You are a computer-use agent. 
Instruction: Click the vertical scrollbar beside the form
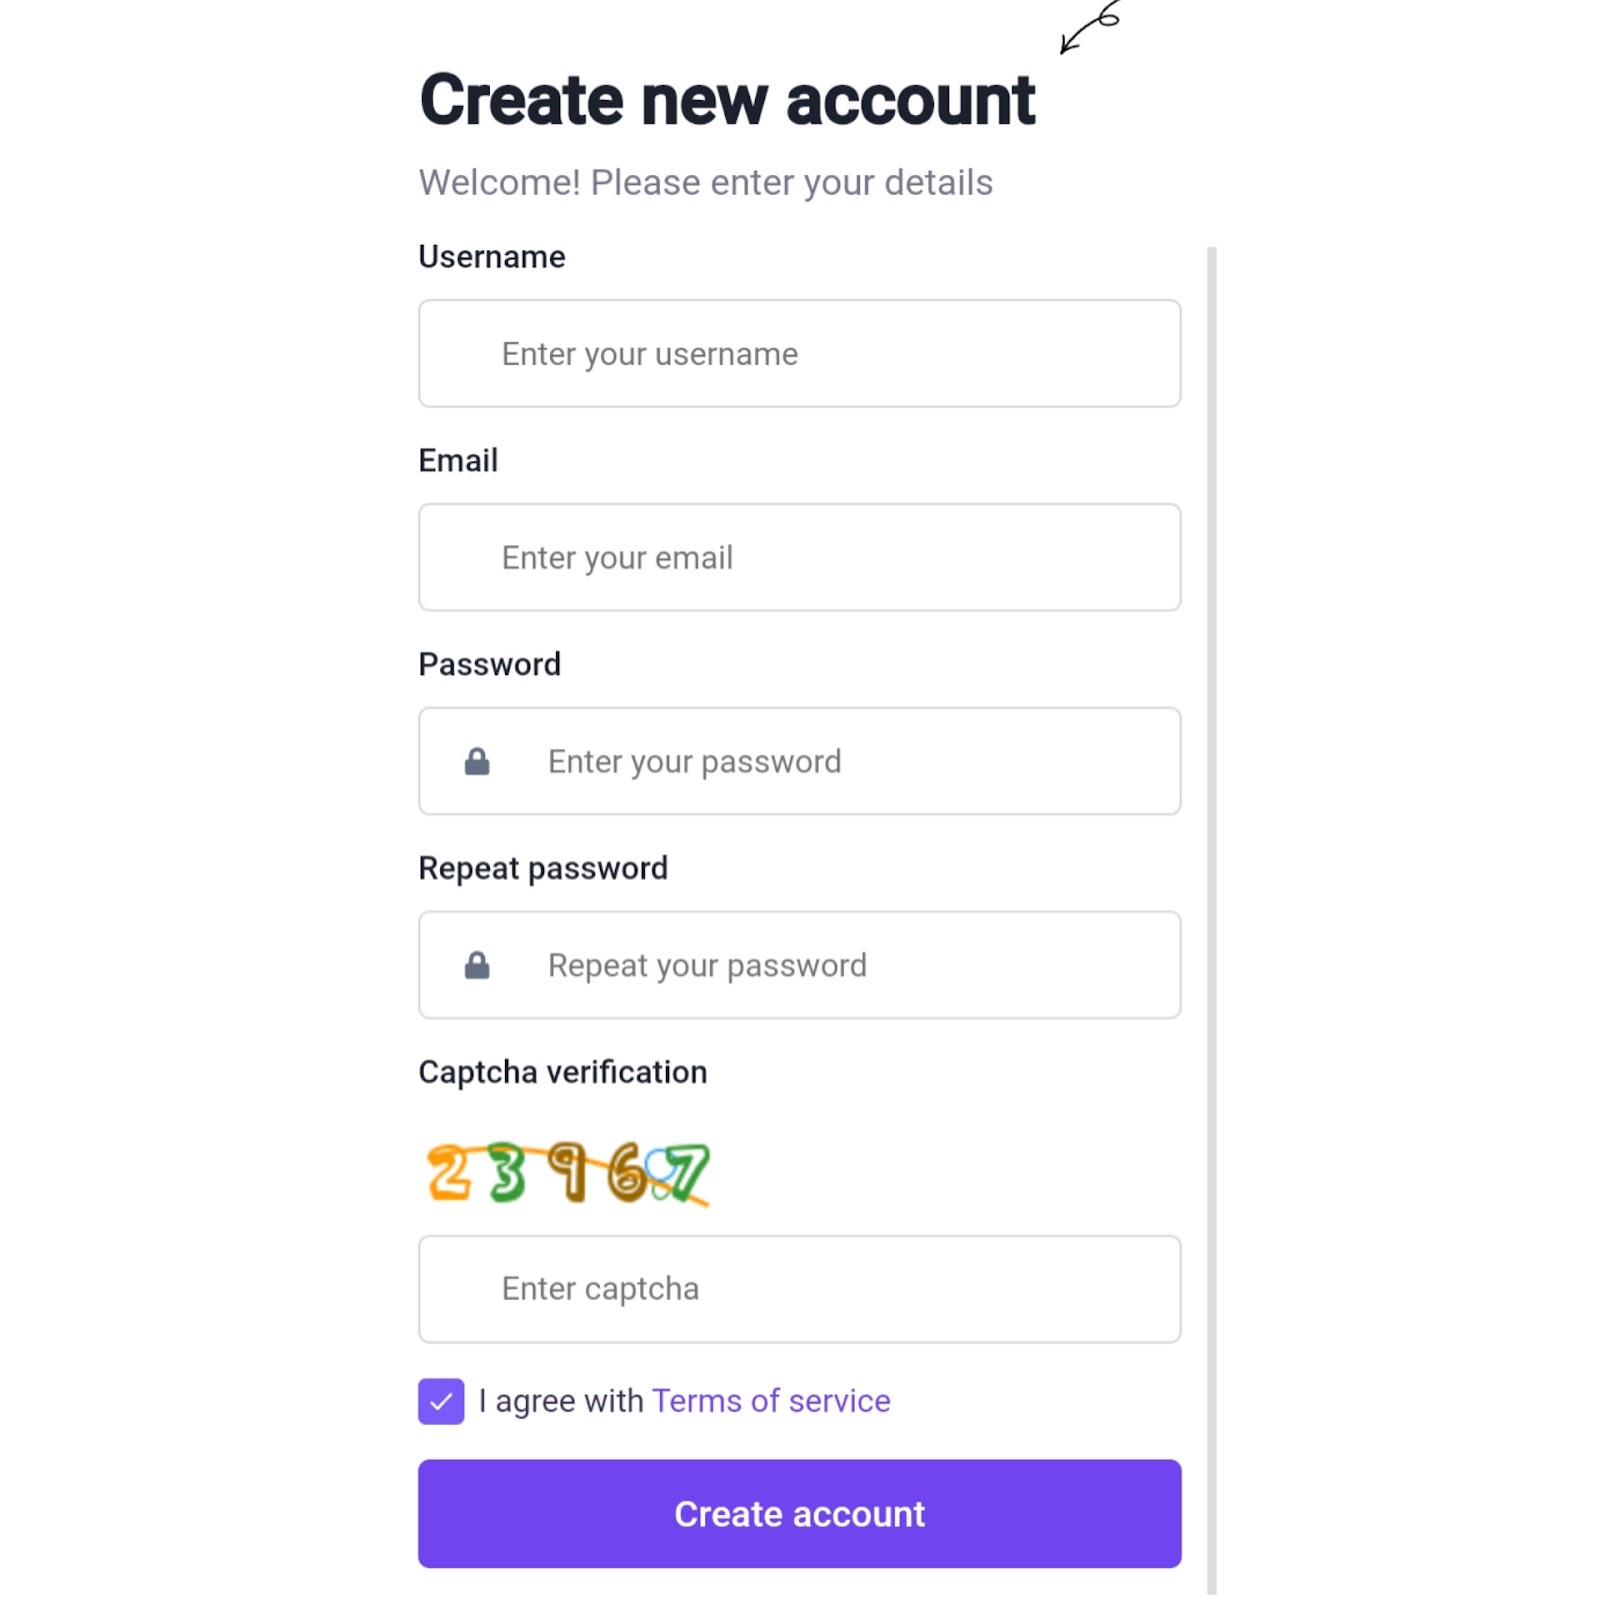click(x=1212, y=920)
